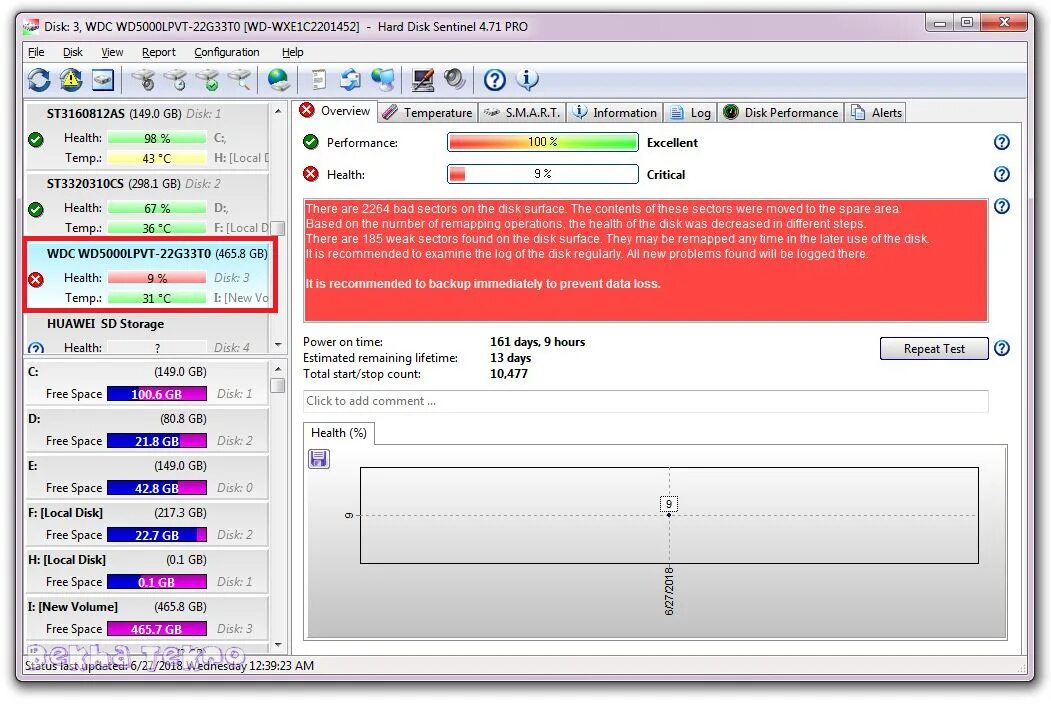Open the Report menu
Screen dimensions: 1051x711
(x=159, y=52)
